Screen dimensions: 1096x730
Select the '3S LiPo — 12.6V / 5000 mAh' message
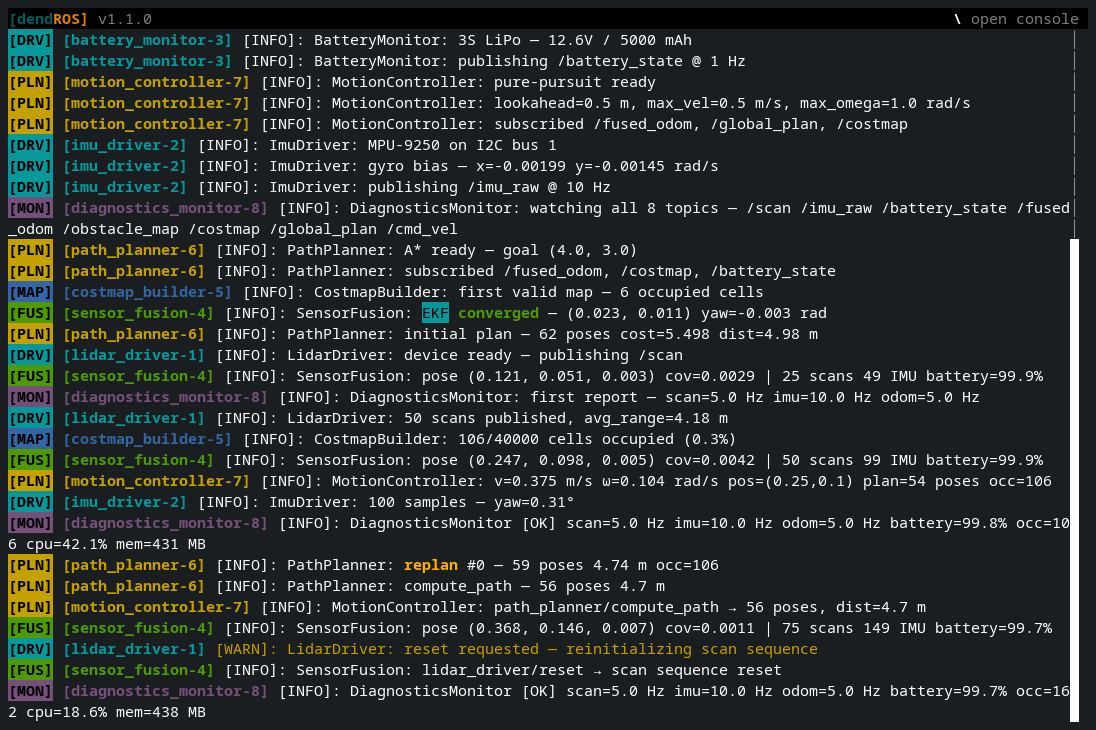point(575,40)
